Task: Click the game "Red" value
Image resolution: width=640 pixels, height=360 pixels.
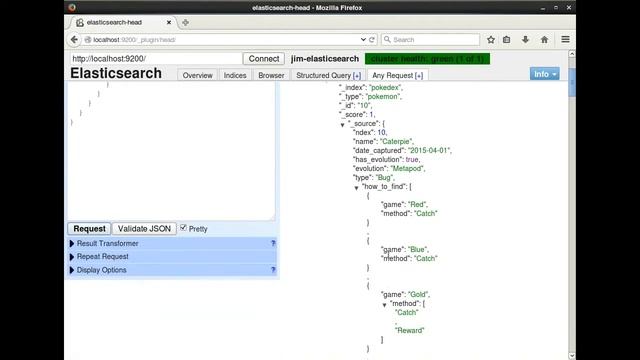Action: (417, 204)
